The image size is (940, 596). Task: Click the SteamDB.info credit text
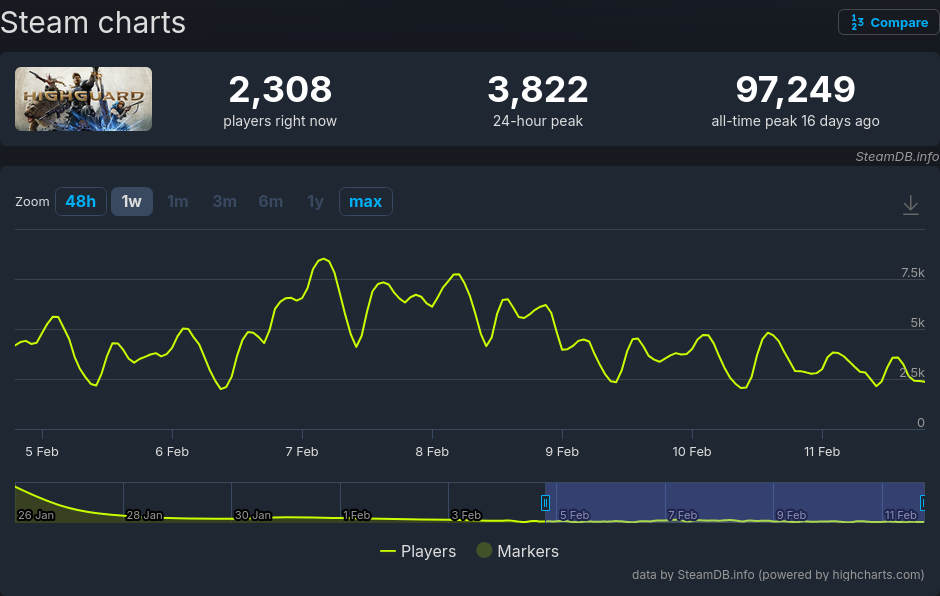click(897, 156)
